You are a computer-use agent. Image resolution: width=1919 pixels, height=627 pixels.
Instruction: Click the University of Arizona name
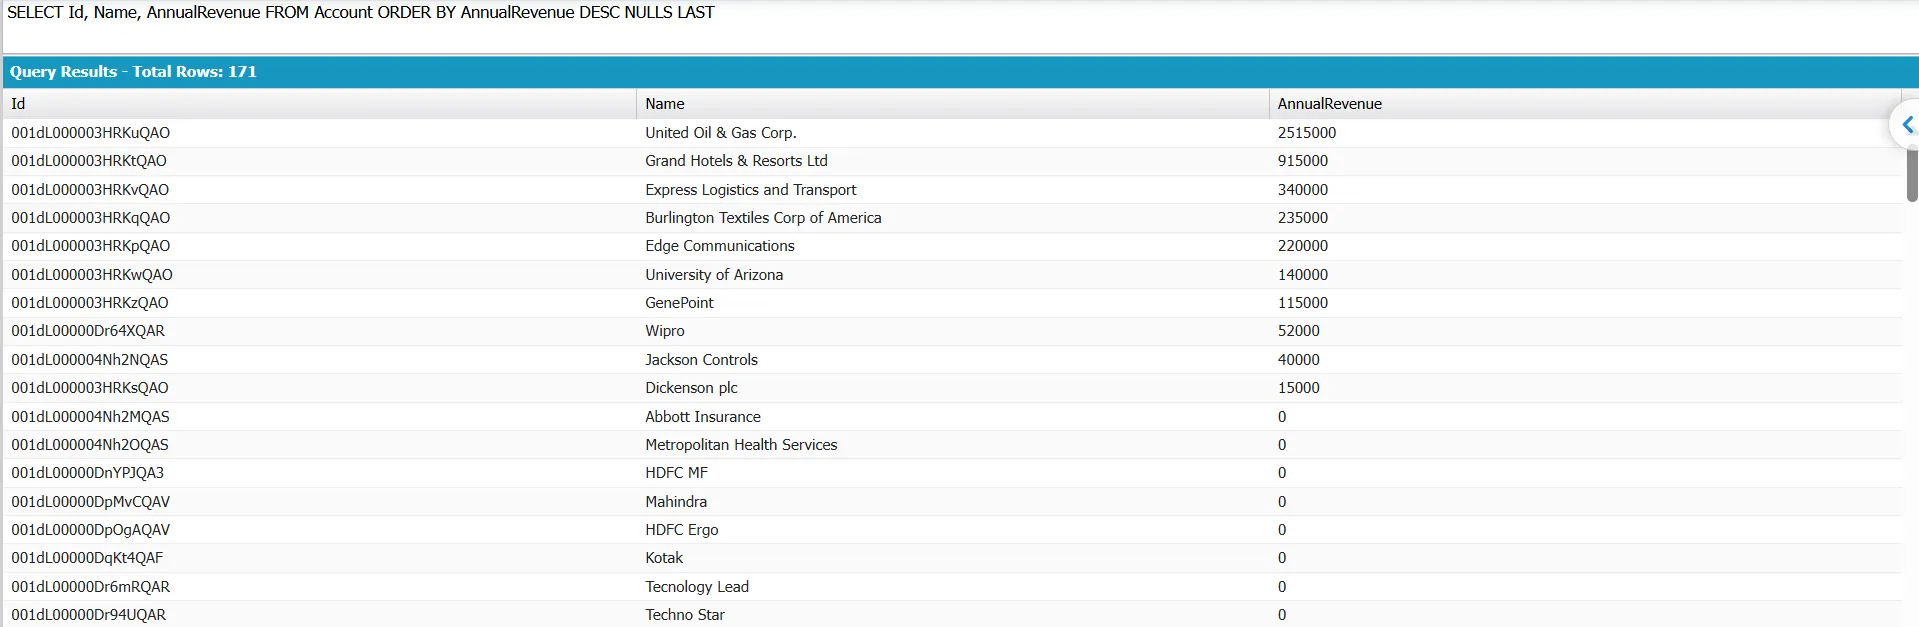click(714, 275)
